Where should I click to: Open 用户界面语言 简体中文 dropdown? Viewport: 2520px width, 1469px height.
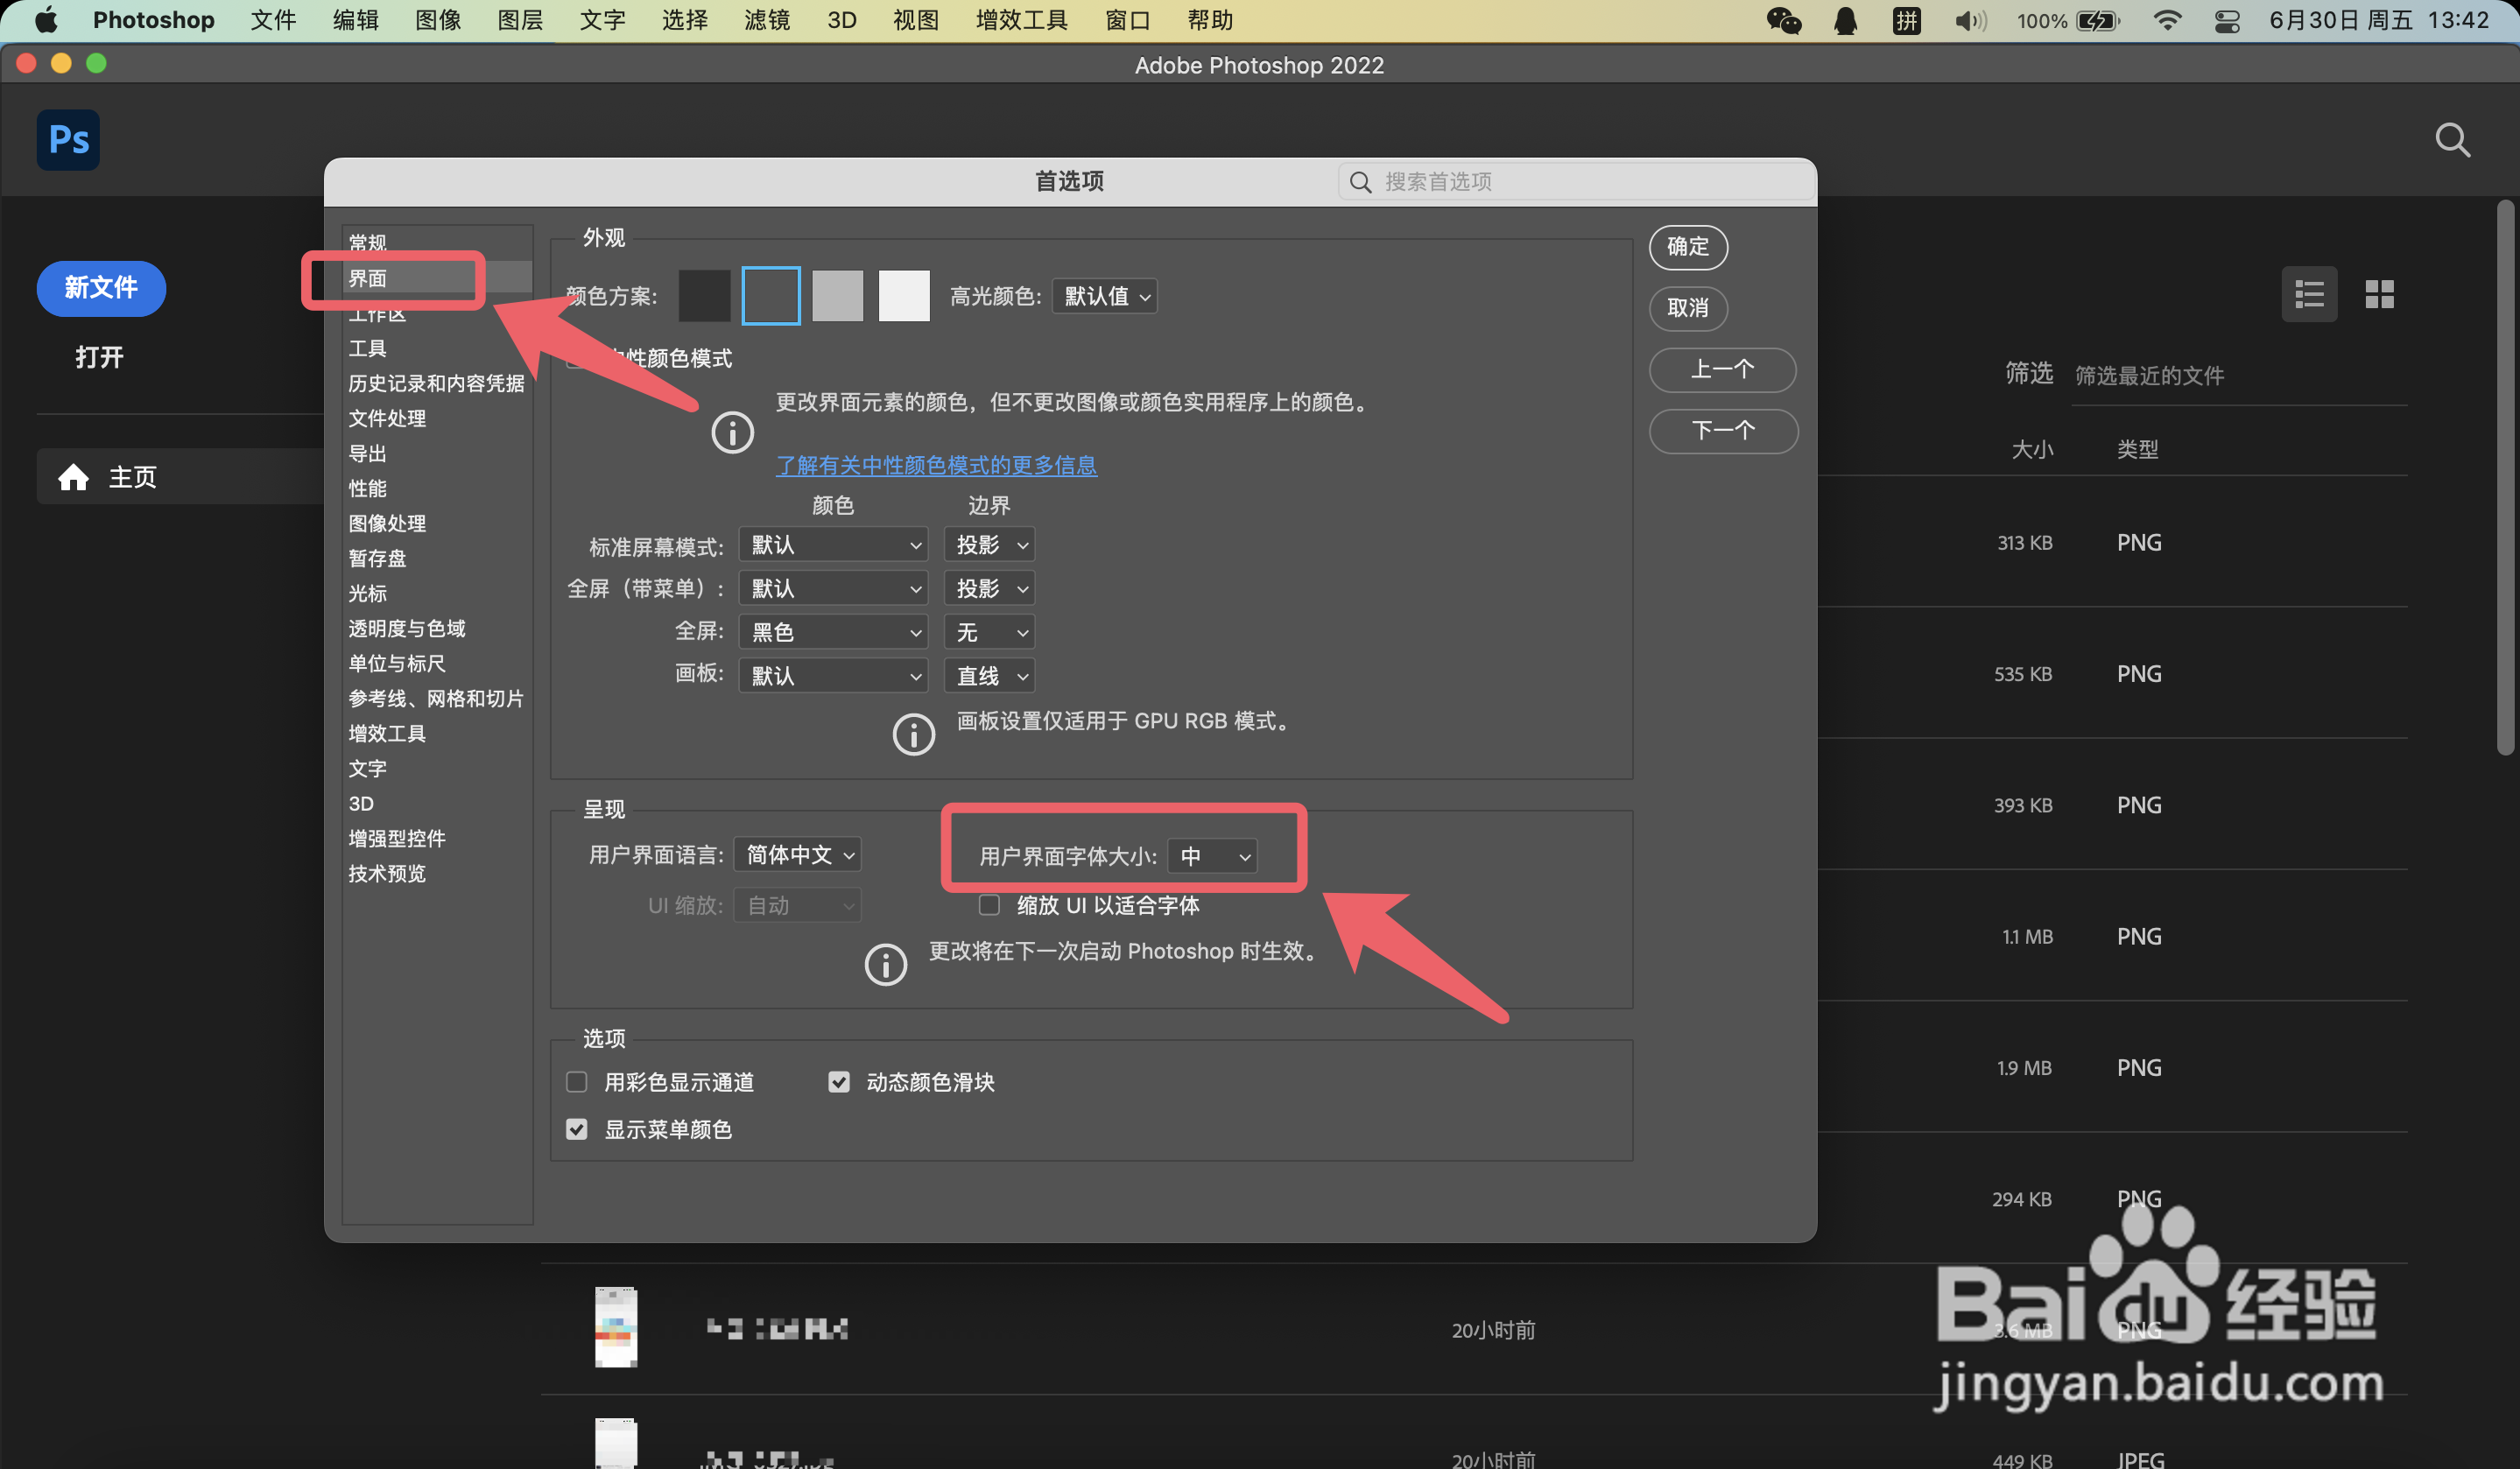pos(798,855)
